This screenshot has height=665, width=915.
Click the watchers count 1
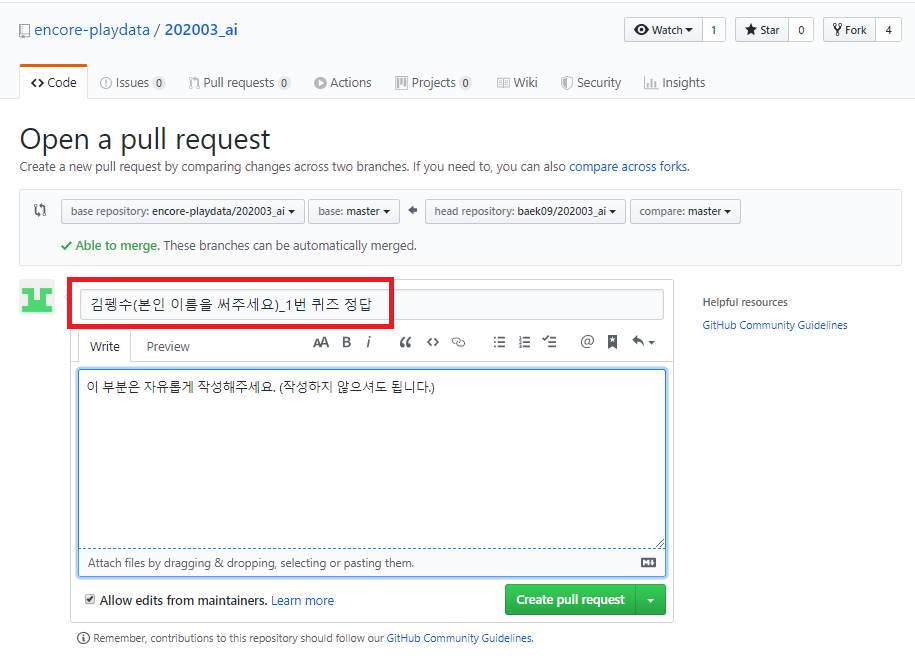click(714, 30)
